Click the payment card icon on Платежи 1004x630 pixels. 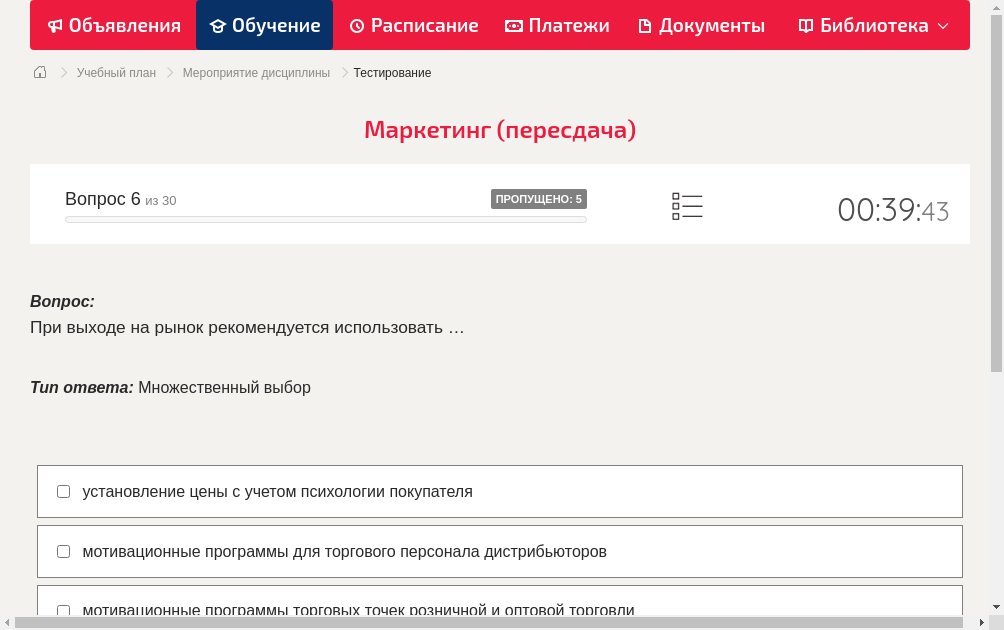pos(512,25)
